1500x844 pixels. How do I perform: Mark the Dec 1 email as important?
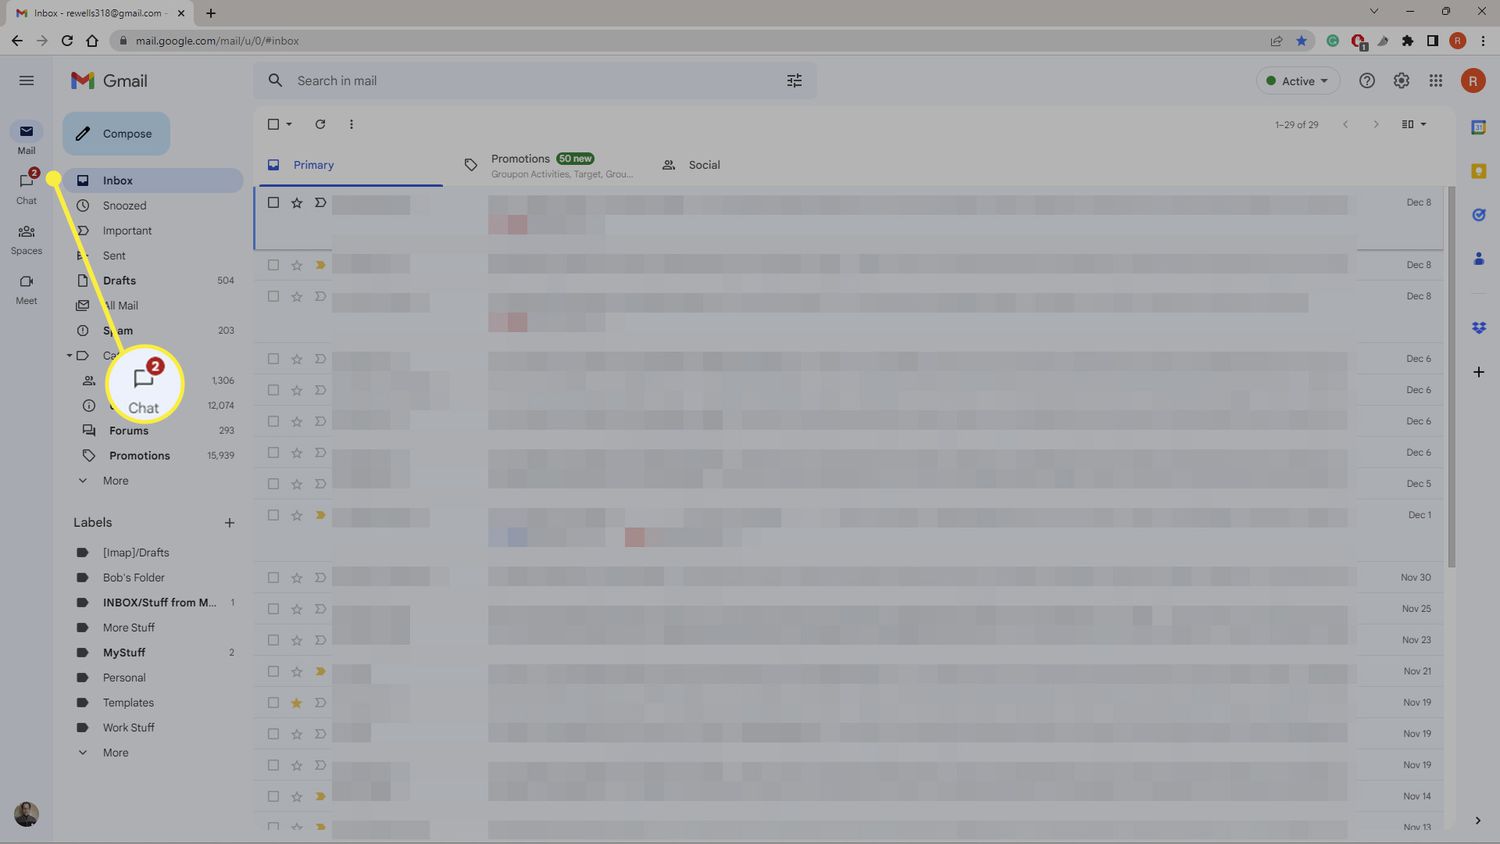(x=320, y=515)
